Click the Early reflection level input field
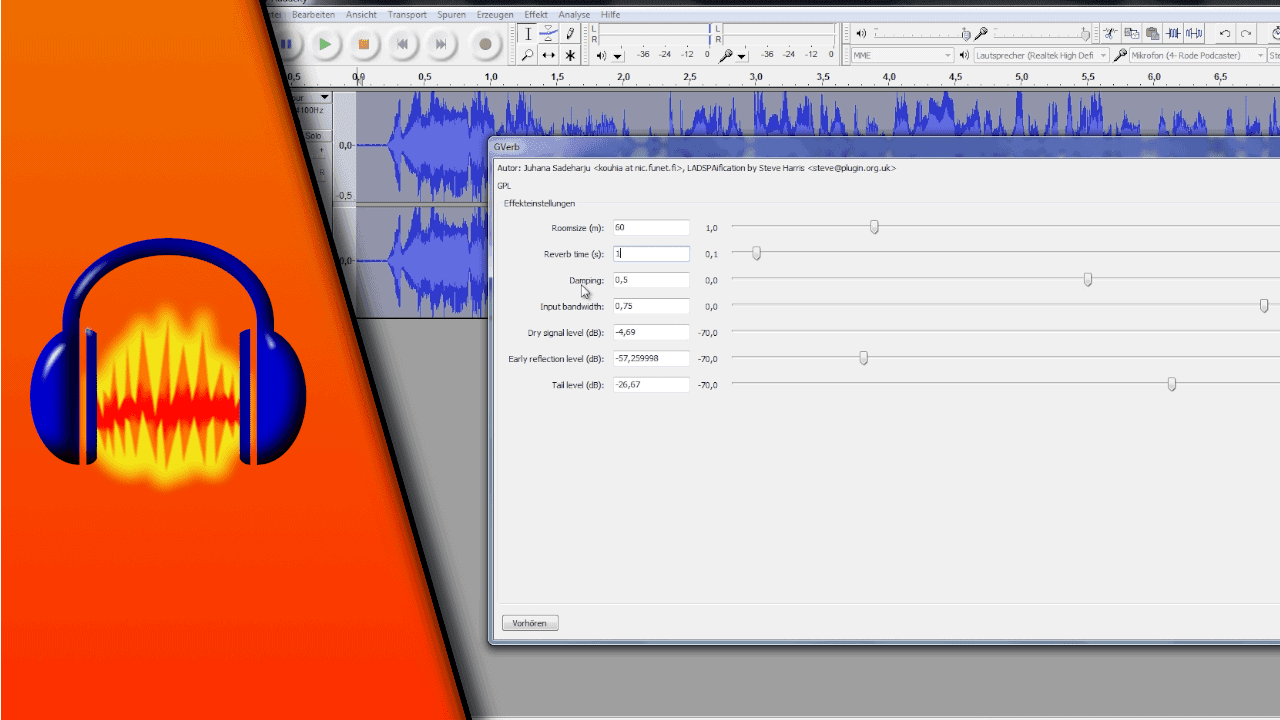Viewport: 1280px width, 720px height. [651, 358]
